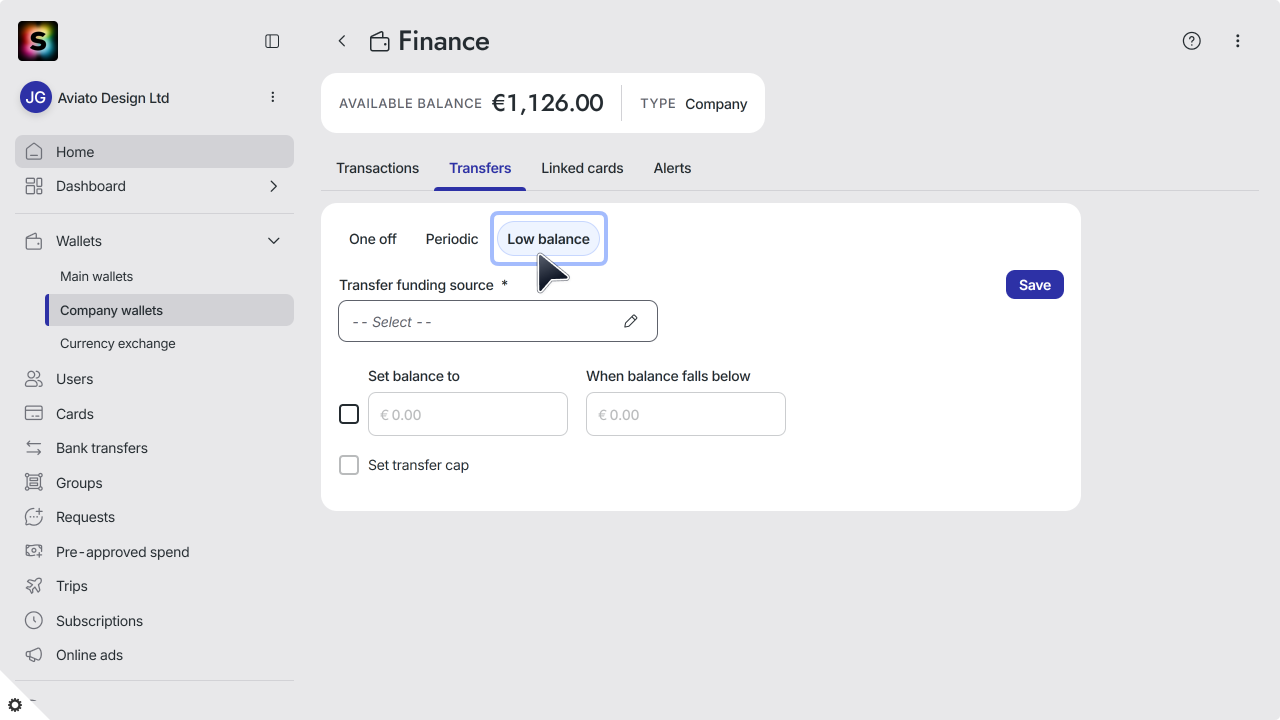Click the Users people icon
Image resolution: width=1280 pixels, height=720 pixels.
[34, 379]
